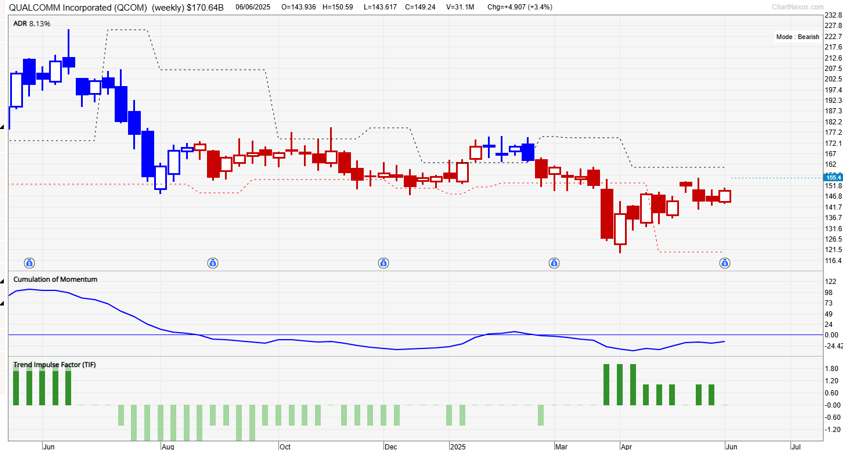
Task: Click the Trend Impulse Factor (TIF) panel title
Action: [55, 365]
